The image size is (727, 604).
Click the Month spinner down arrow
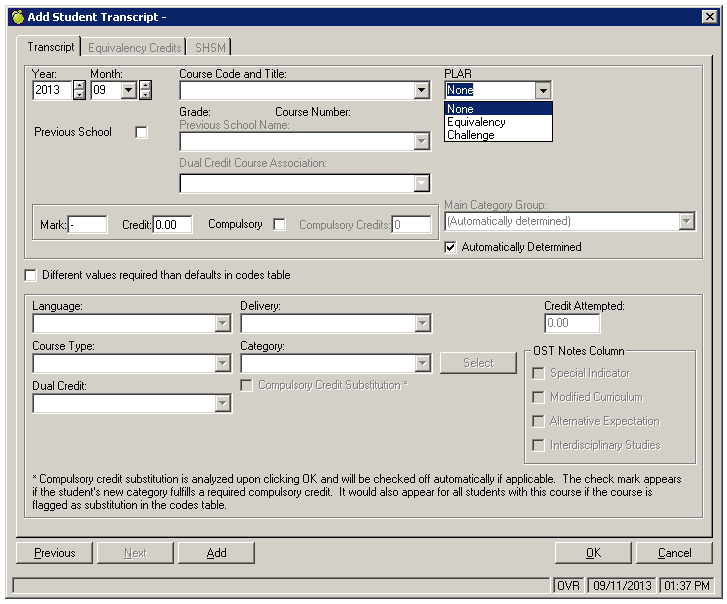click(x=145, y=95)
